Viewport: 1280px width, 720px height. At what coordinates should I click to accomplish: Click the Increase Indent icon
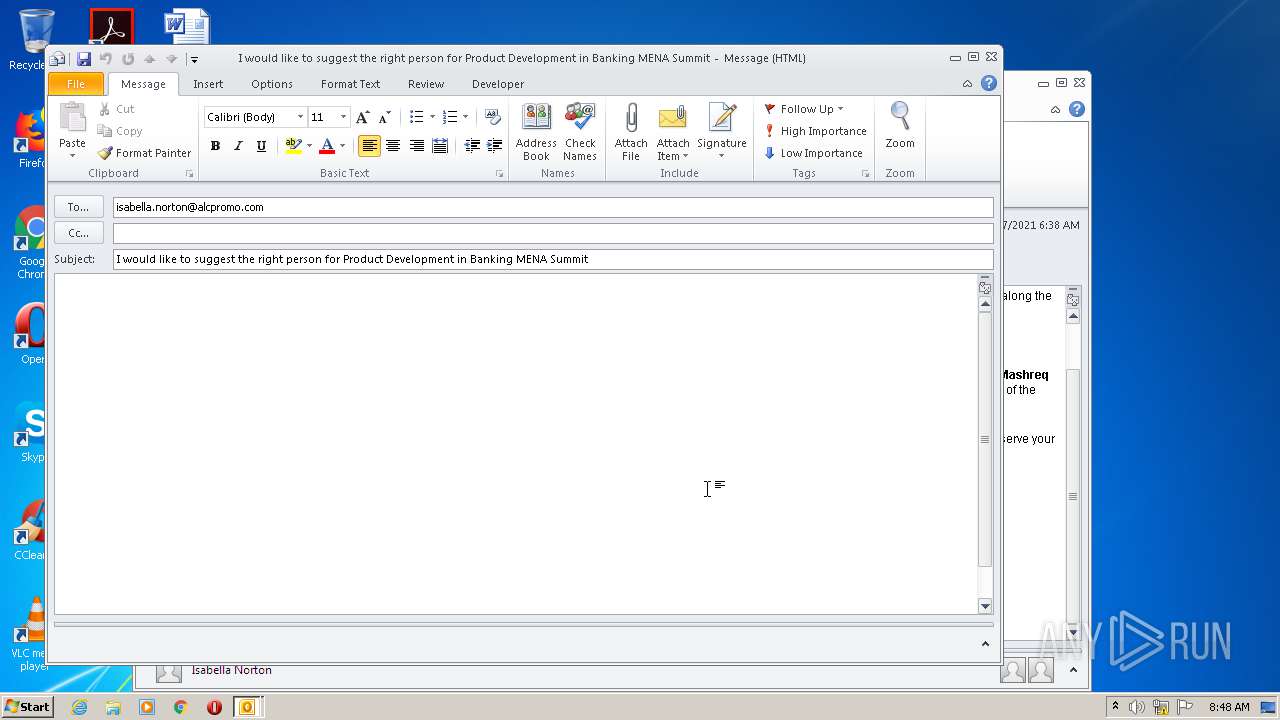click(x=495, y=146)
